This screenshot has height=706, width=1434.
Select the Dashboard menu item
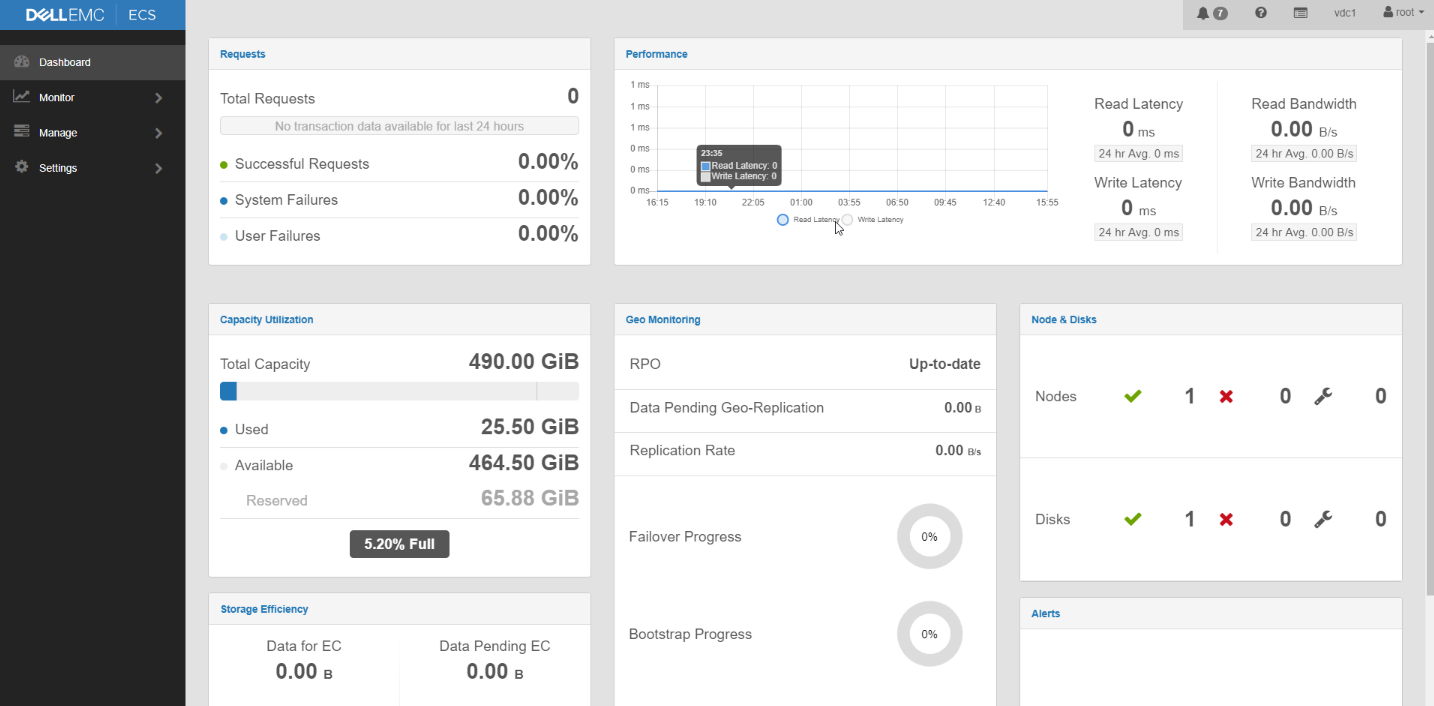coord(92,62)
